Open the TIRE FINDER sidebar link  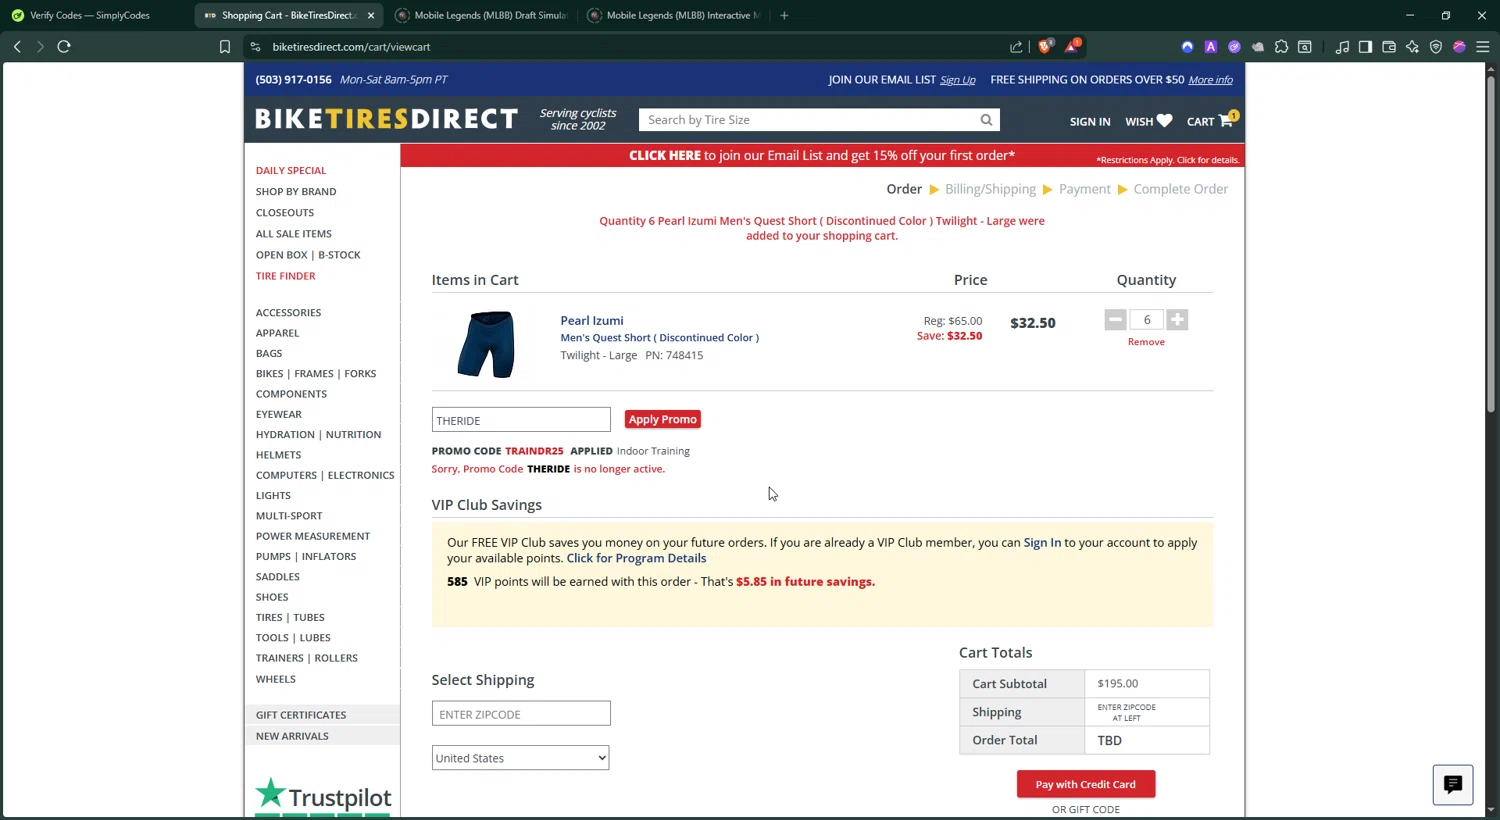[285, 276]
